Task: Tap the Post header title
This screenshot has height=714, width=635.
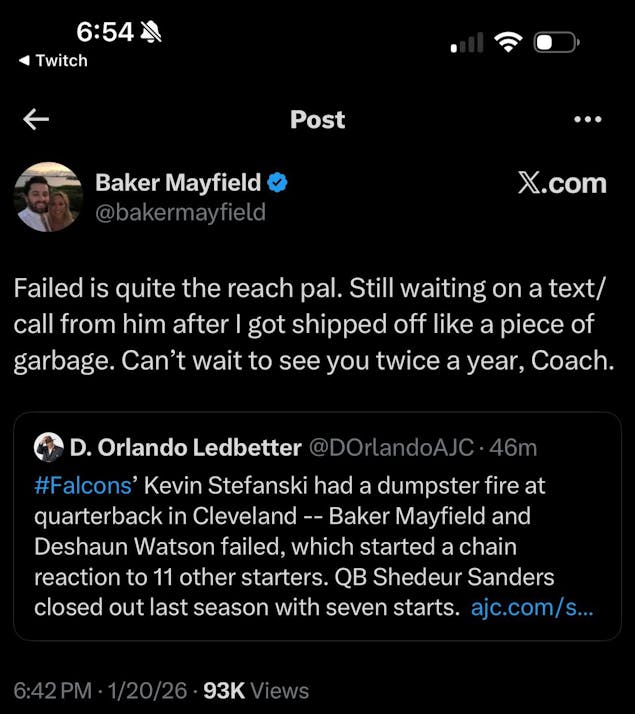Action: click(317, 119)
